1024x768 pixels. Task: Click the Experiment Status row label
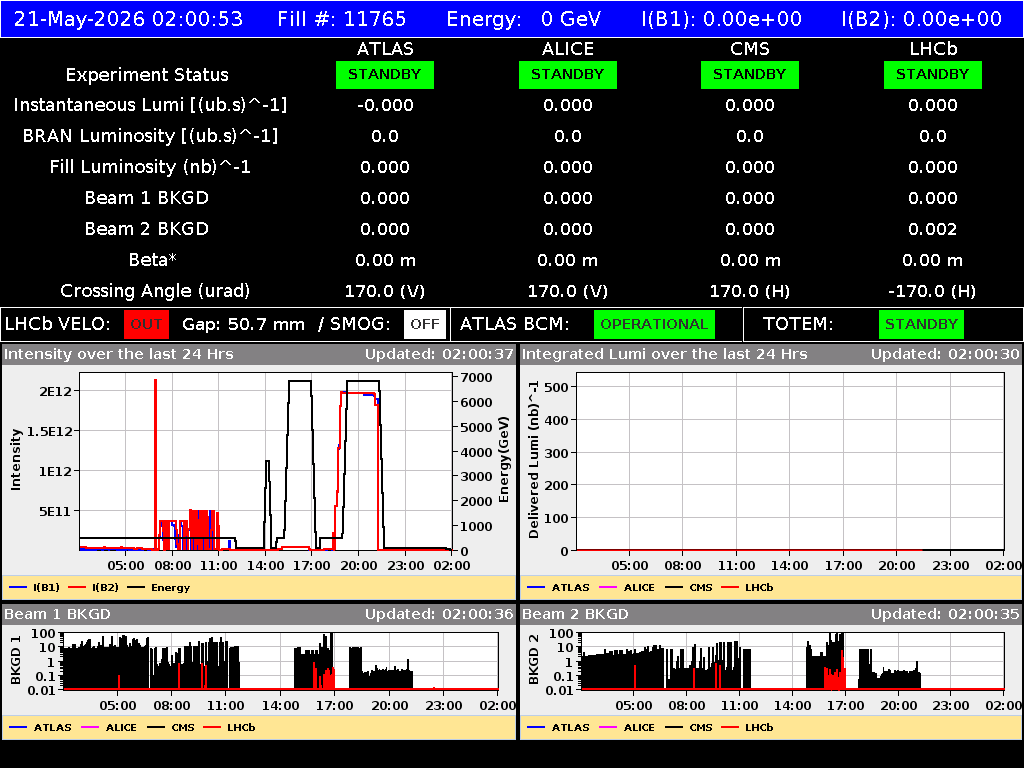tap(147, 74)
